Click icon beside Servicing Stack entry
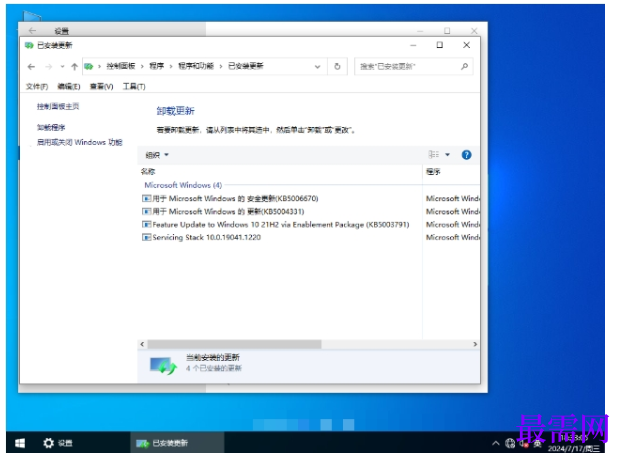Viewport: 628px width, 460px height. 147,237
